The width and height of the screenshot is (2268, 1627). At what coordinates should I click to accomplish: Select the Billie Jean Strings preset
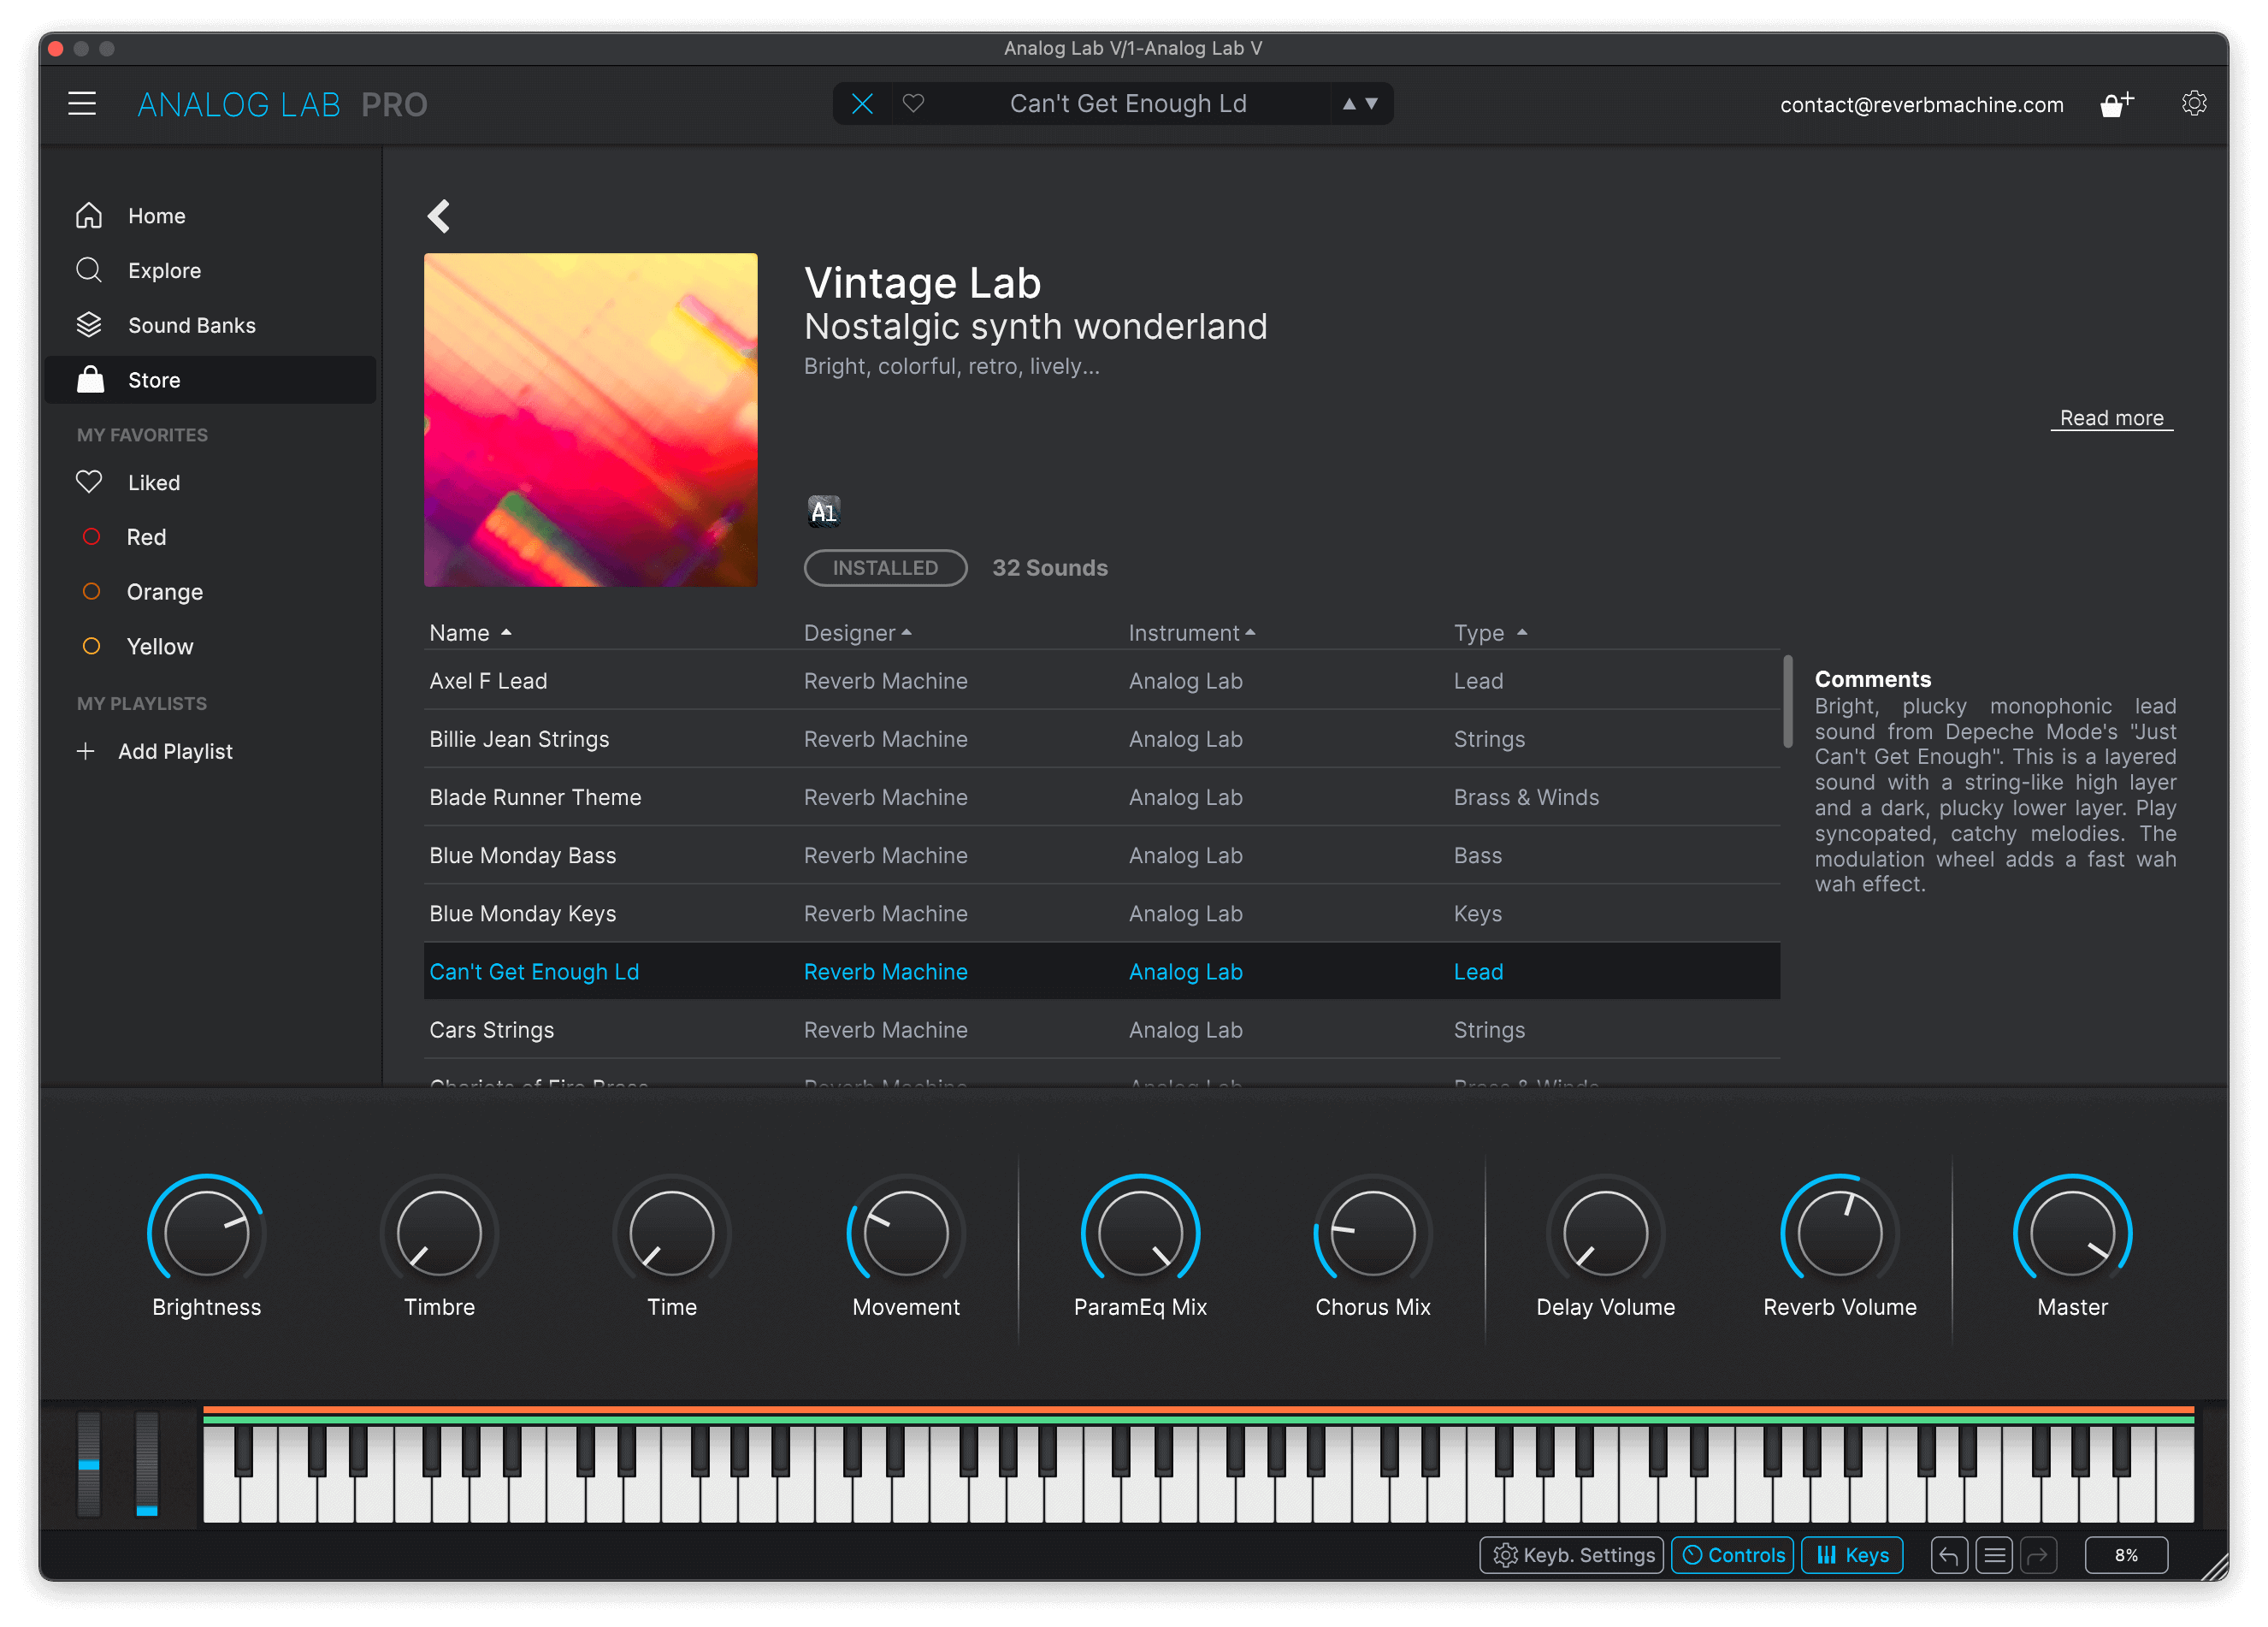(1101, 739)
